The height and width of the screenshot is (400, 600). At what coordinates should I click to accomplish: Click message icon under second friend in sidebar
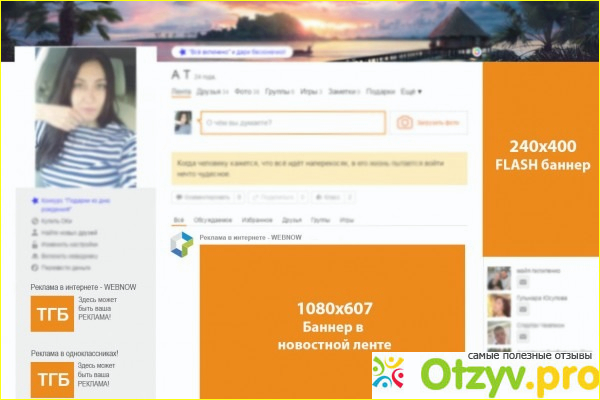tap(522, 310)
